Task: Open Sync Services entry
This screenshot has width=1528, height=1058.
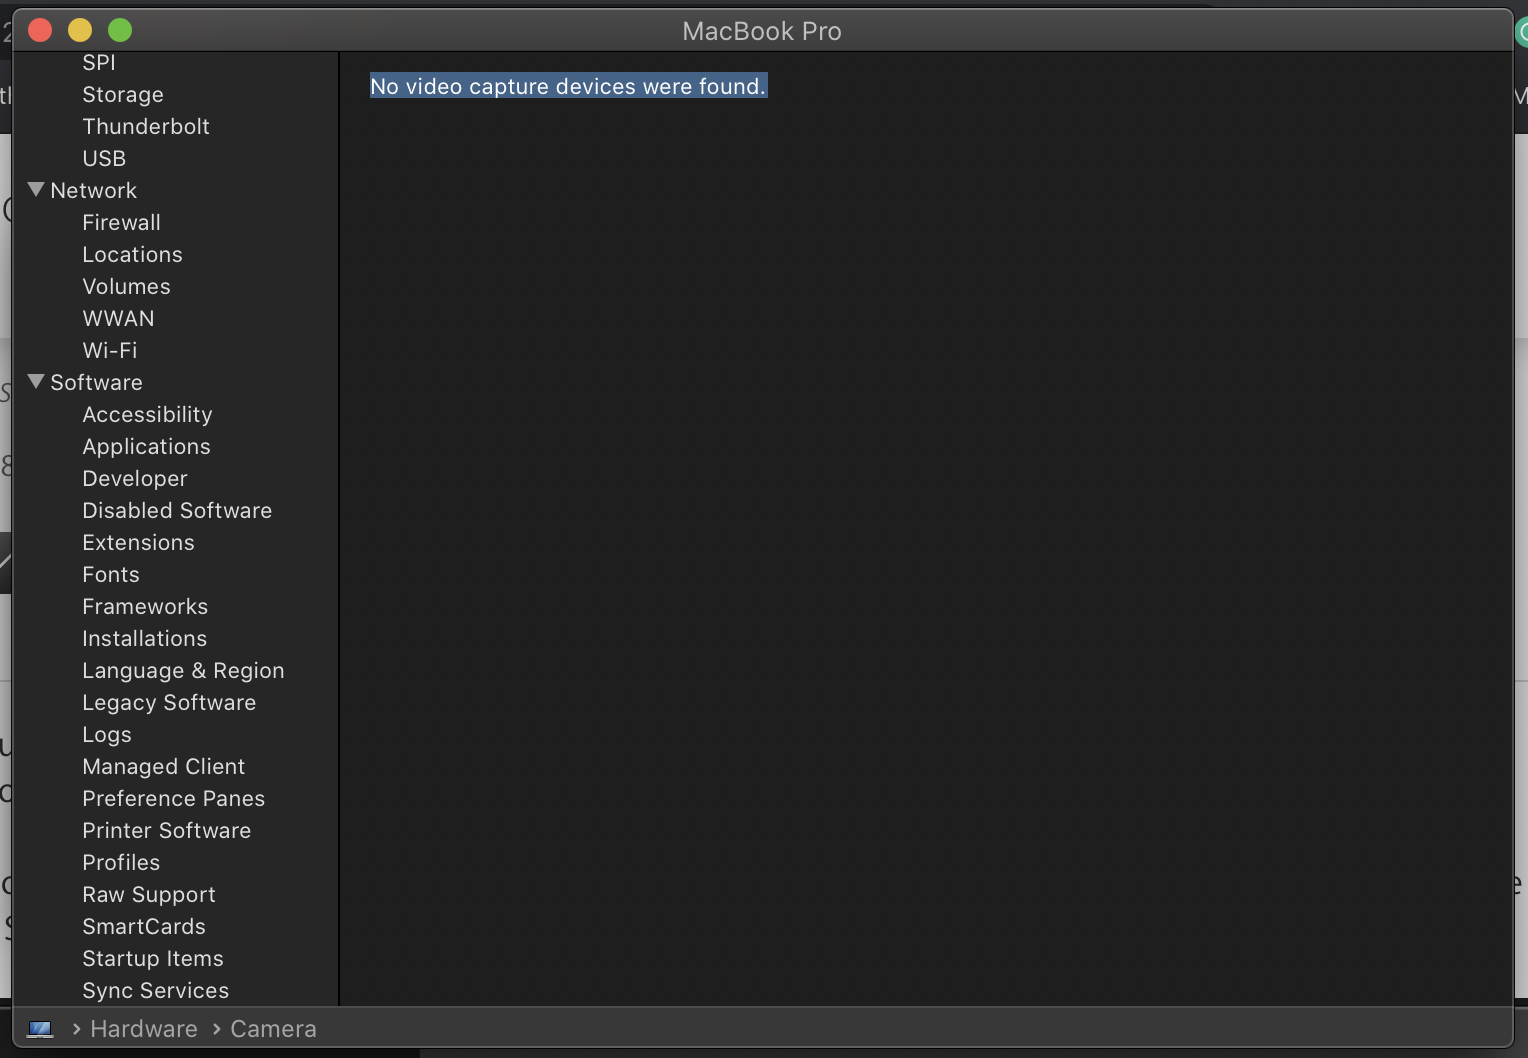Action: click(x=155, y=990)
